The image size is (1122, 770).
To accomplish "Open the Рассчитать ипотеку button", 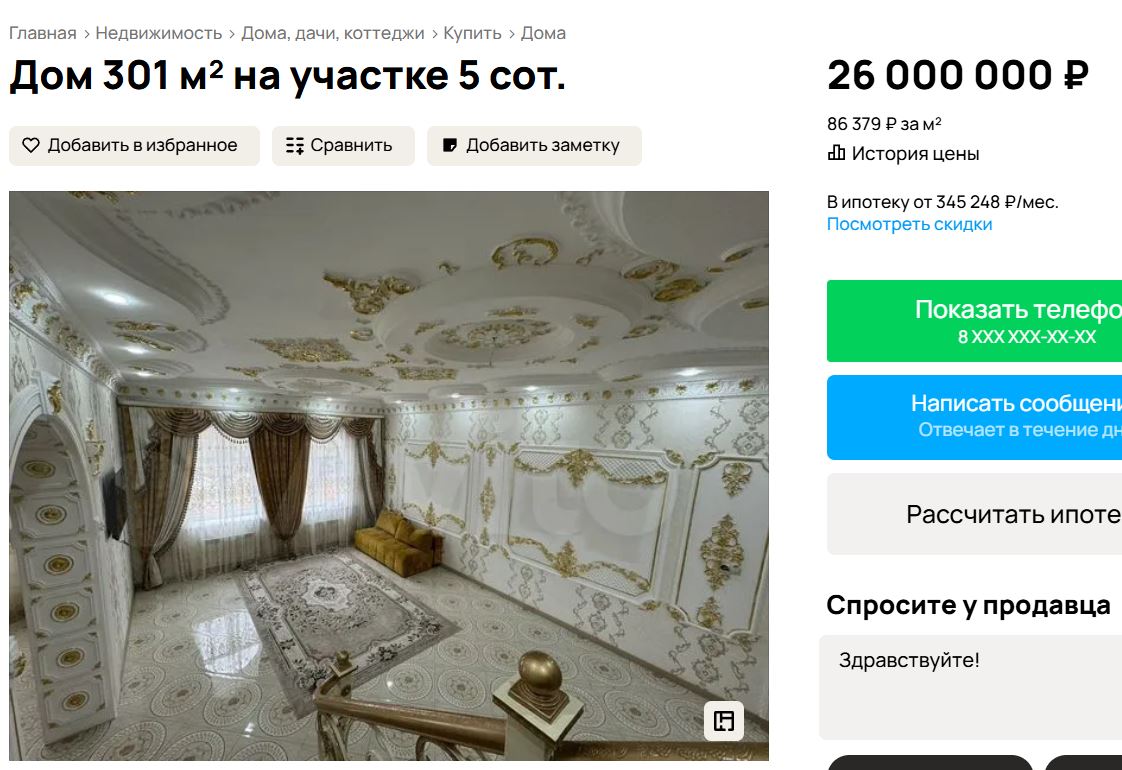I will pyautogui.click(x=975, y=514).
